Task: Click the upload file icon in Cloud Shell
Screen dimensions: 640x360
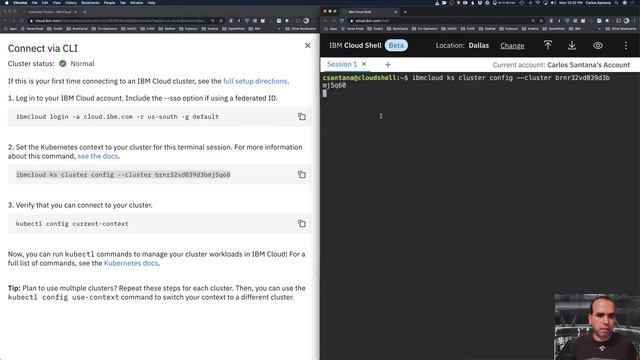Action: point(548,45)
